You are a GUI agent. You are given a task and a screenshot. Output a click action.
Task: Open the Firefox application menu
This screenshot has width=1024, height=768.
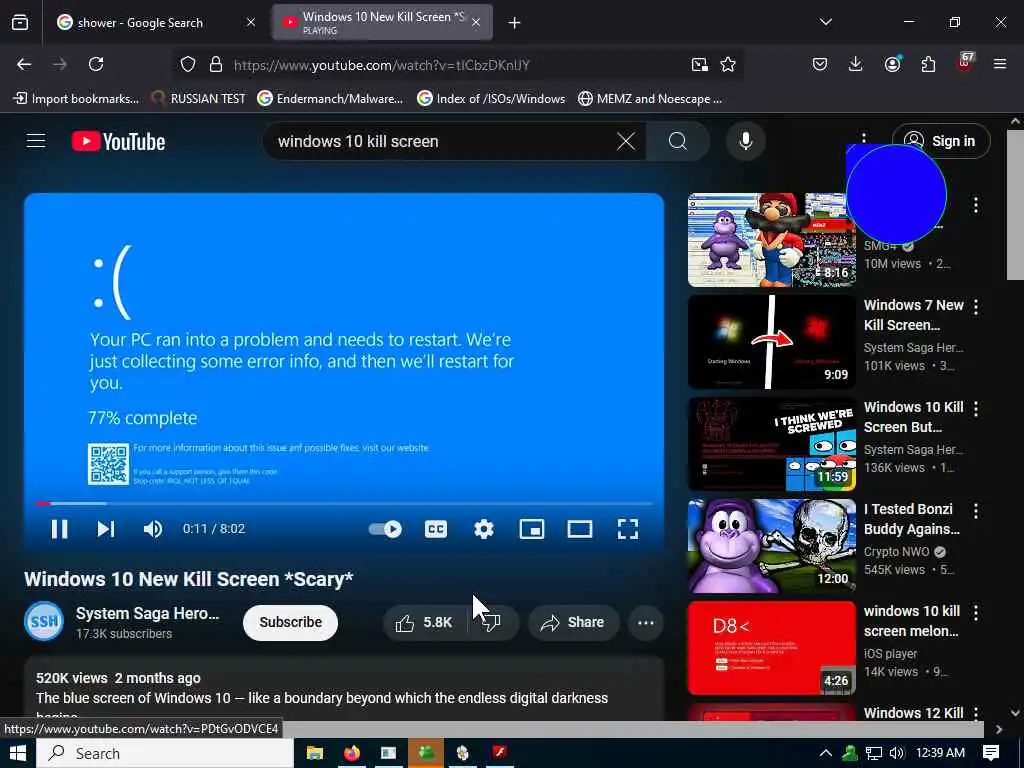tap(1000, 64)
